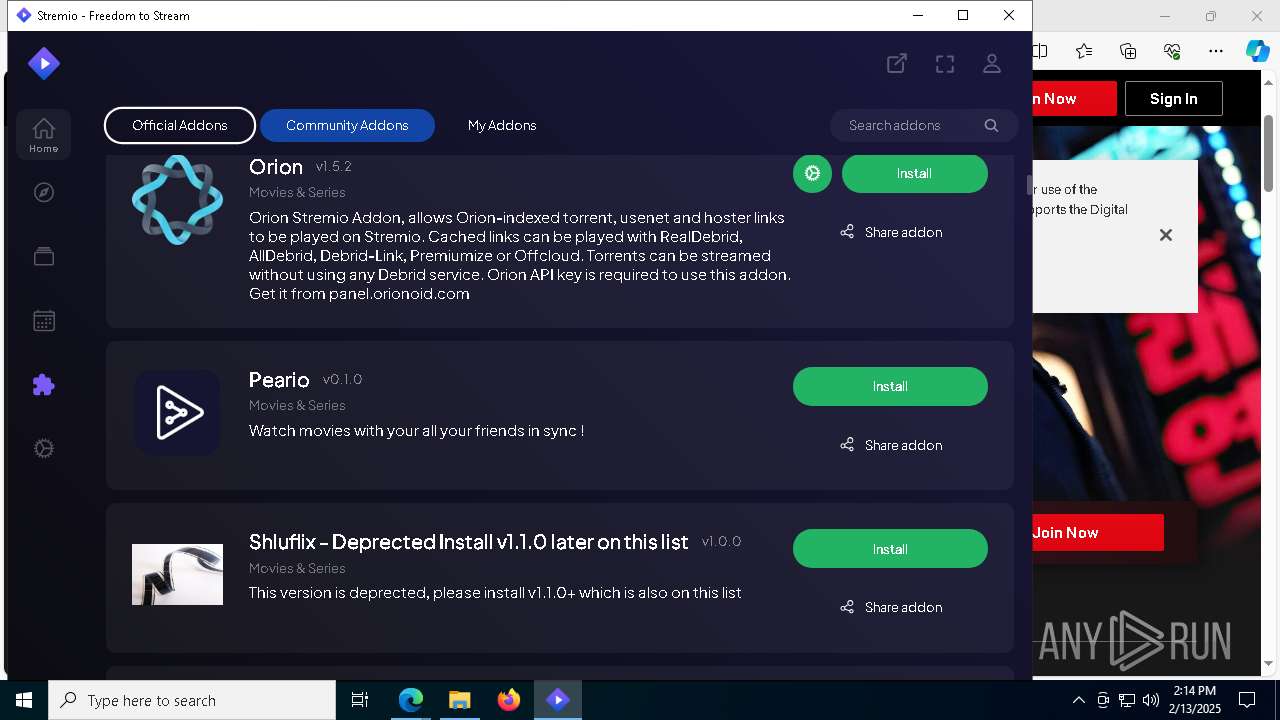Open Settings gear in sidebar
1280x720 pixels.
pyautogui.click(x=44, y=449)
